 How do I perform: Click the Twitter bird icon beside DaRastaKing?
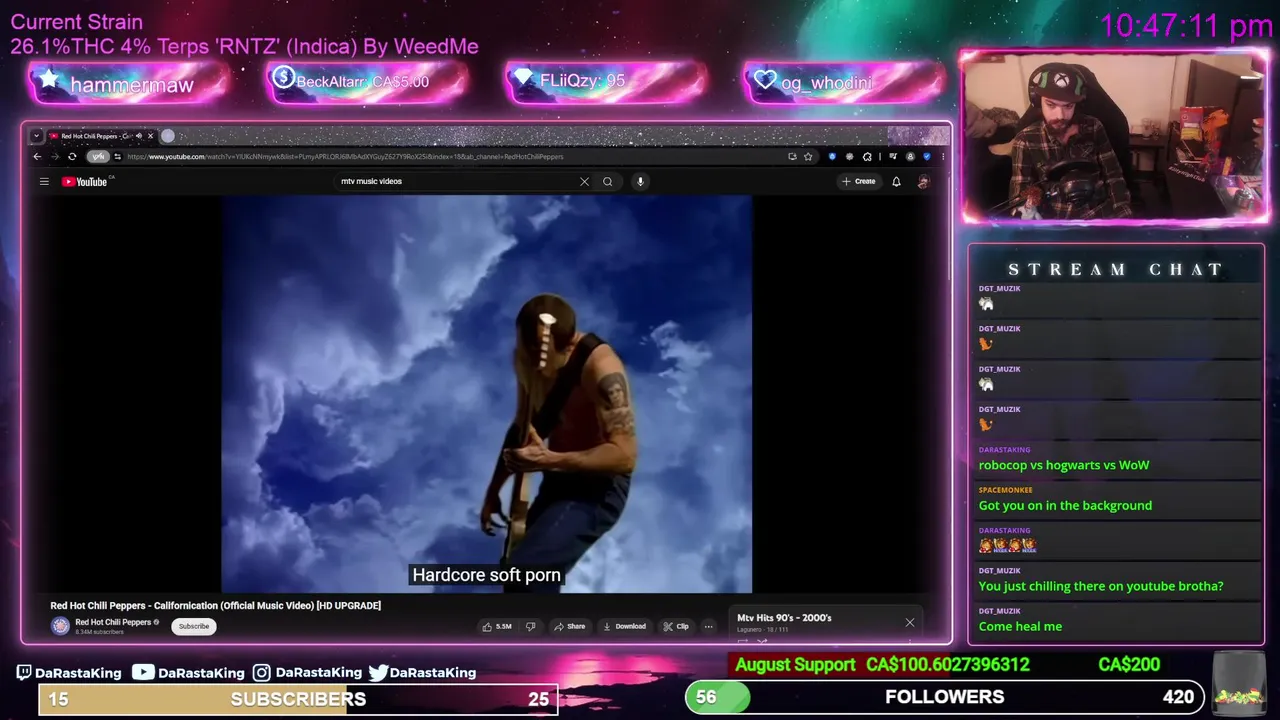[x=378, y=672]
